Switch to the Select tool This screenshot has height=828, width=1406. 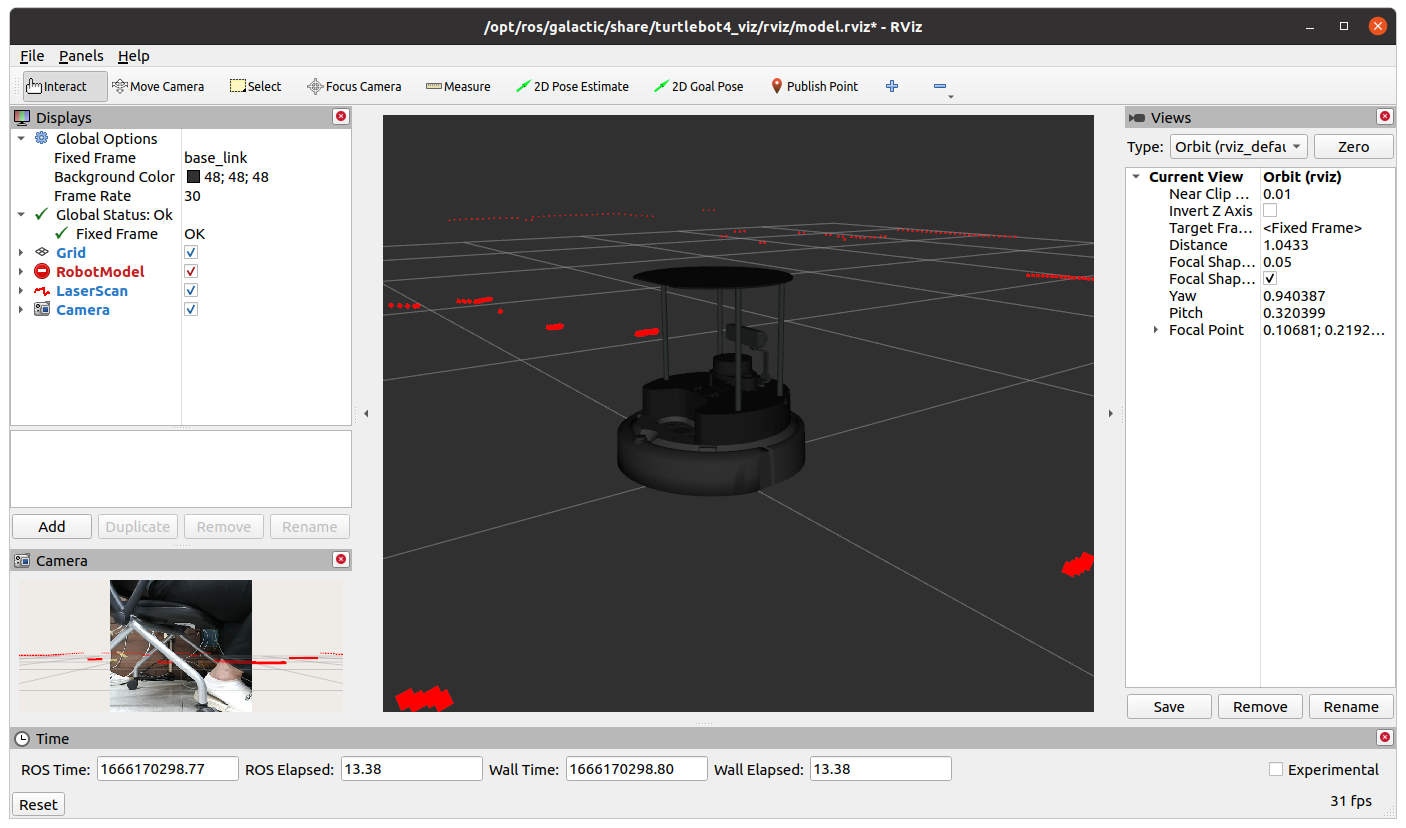point(255,86)
